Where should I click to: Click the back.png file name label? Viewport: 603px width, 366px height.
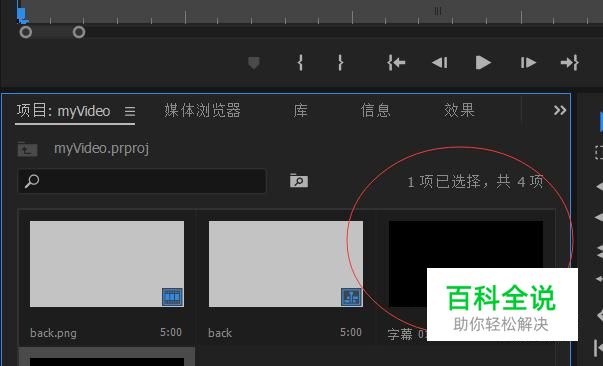pos(53,333)
